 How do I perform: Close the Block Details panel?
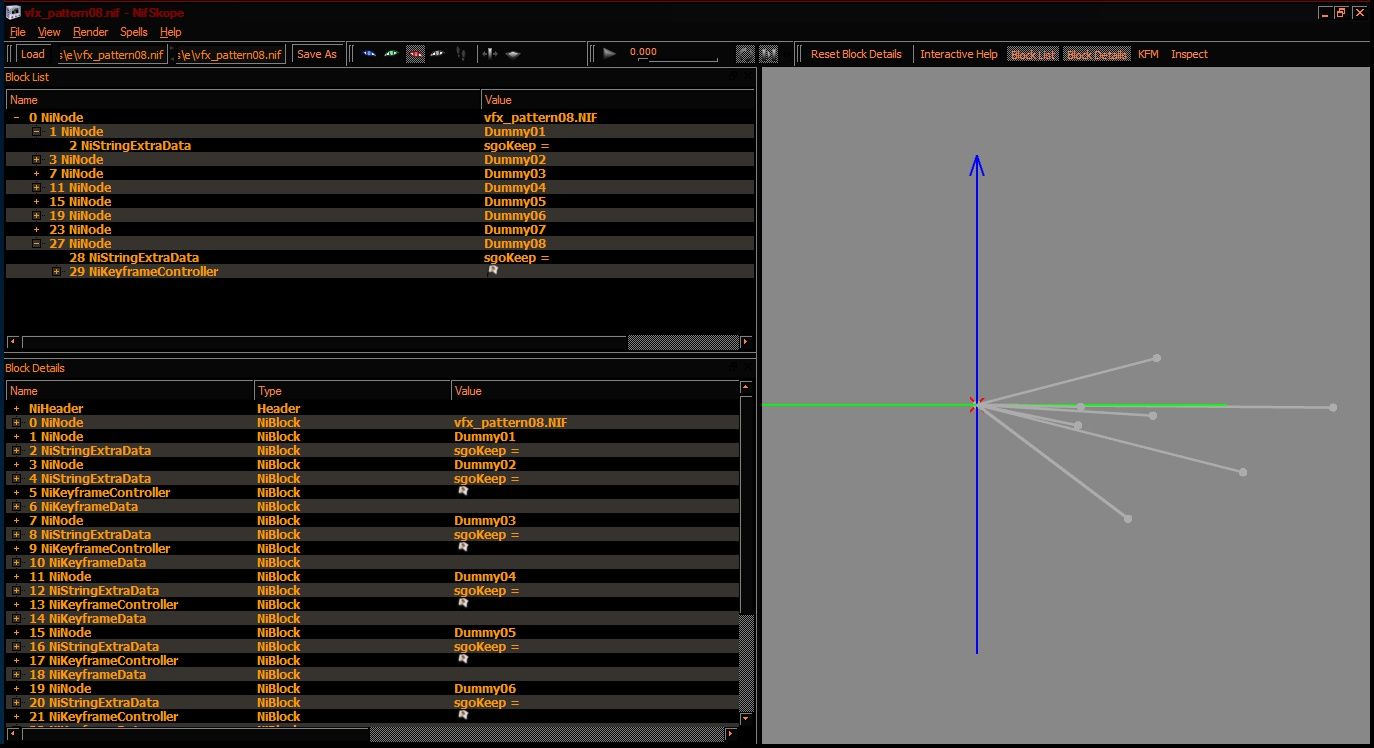748,368
